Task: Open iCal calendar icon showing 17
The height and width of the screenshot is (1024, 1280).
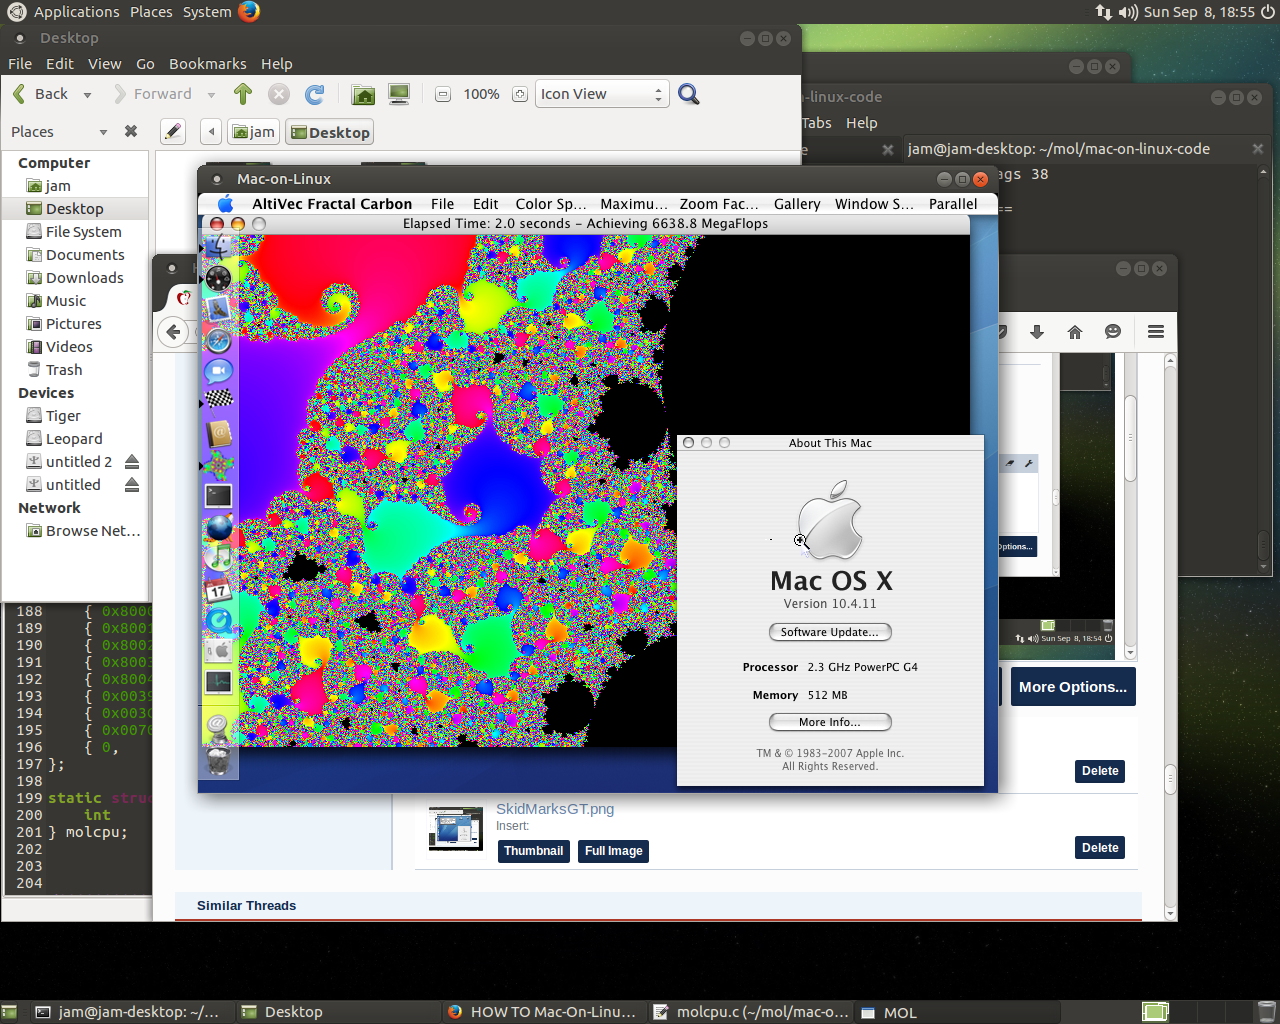Action: pos(218,590)
